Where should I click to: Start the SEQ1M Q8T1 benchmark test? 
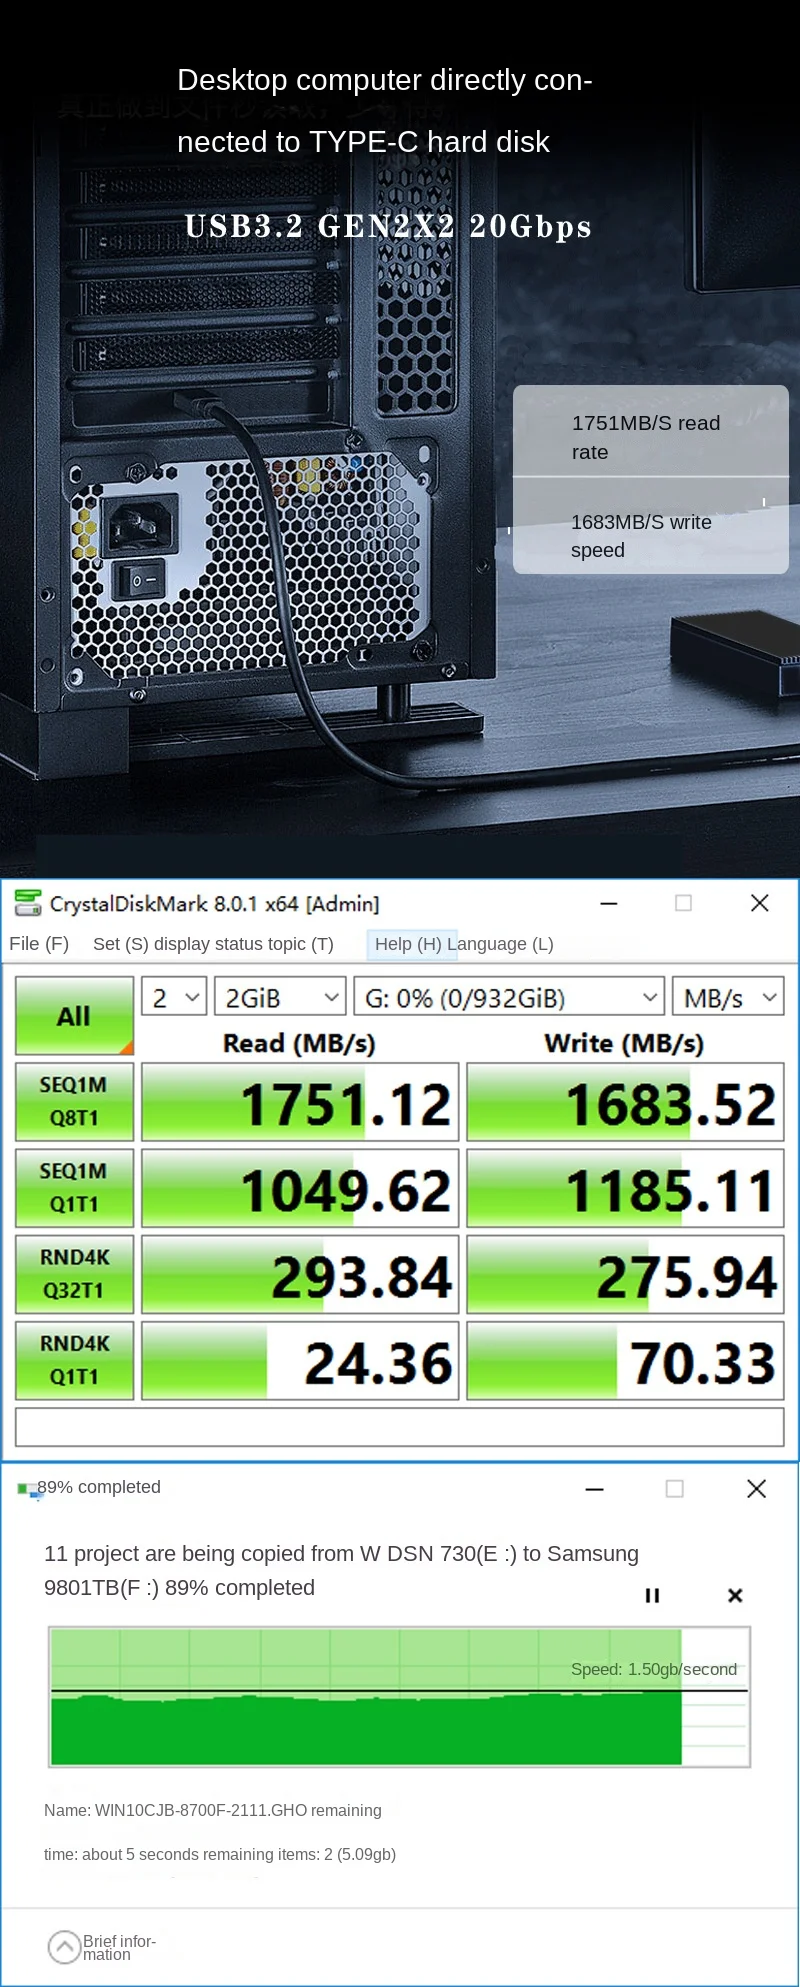coord(74,1101)
